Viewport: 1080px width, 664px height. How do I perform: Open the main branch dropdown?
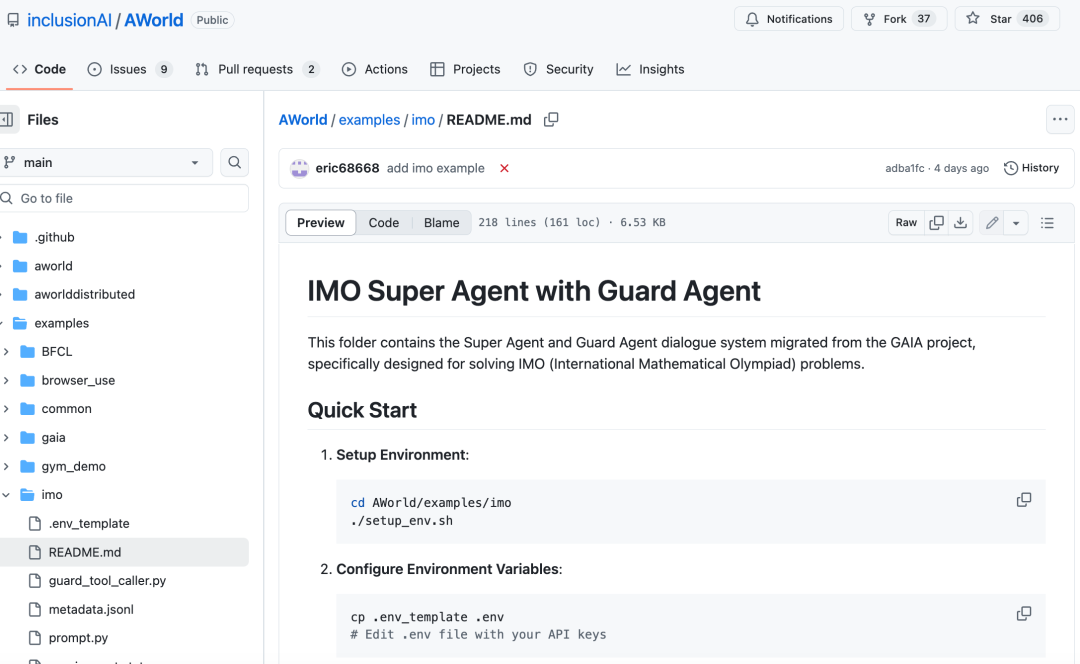[105, 163]
